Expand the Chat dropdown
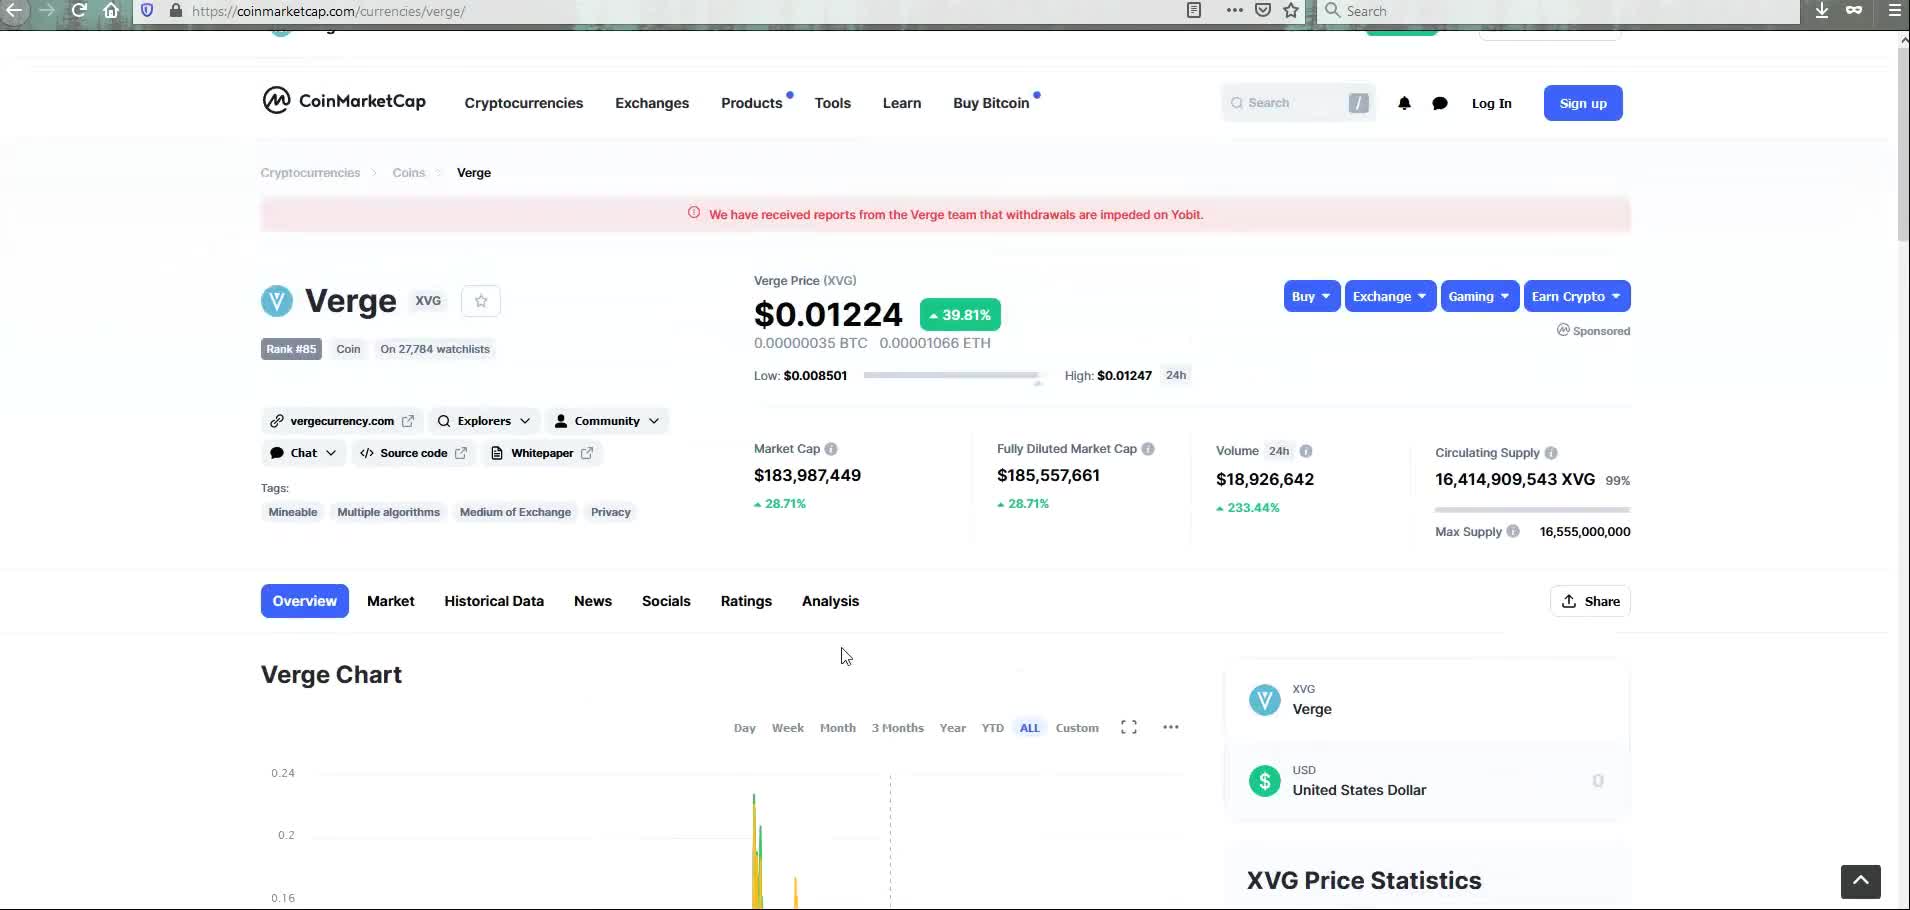Image resolution: width=1910 pixels, height=910 pixels. [x=303, y=453]
